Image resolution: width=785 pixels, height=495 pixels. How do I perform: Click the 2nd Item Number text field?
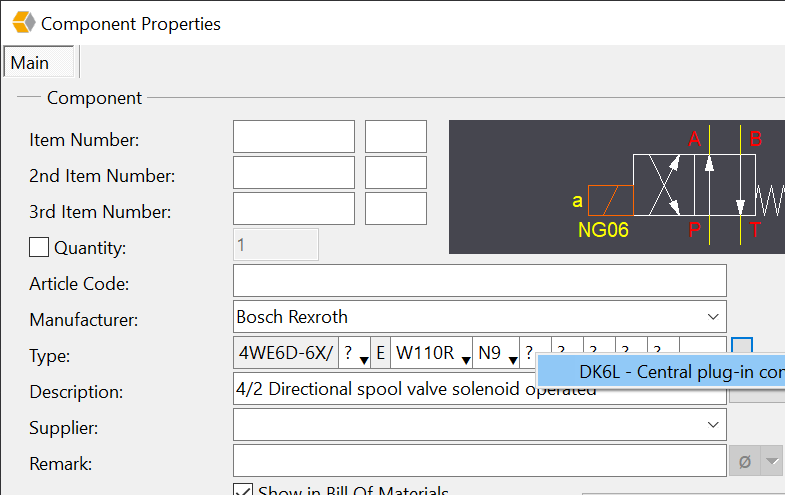tap(294, 172)
